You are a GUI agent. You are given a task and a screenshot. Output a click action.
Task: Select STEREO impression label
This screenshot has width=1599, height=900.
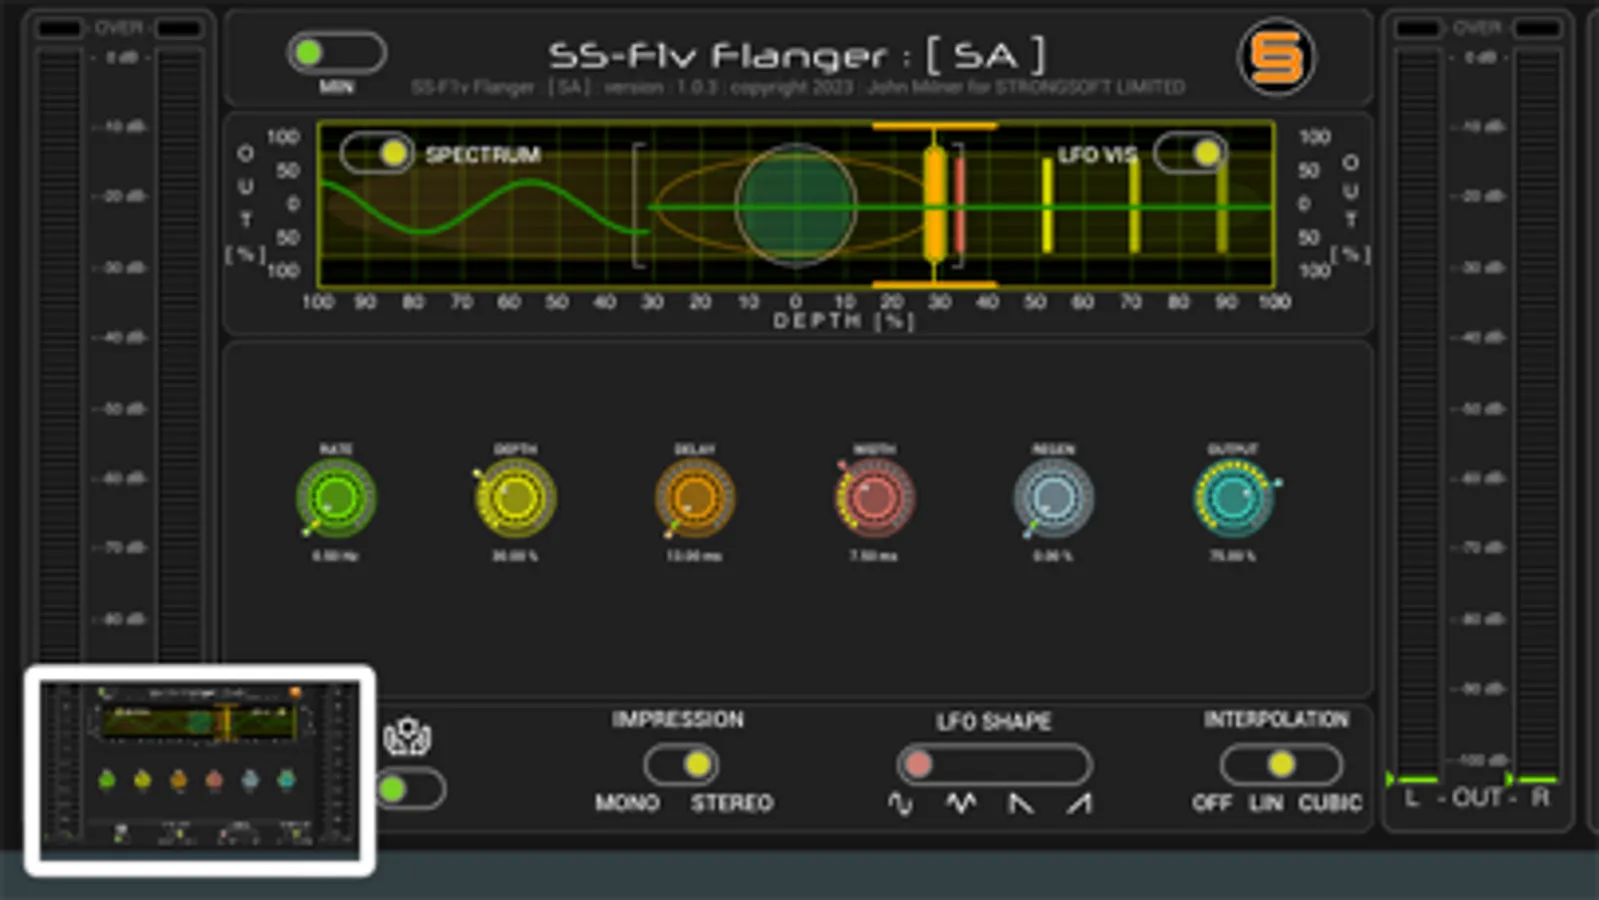pos(732,803)
